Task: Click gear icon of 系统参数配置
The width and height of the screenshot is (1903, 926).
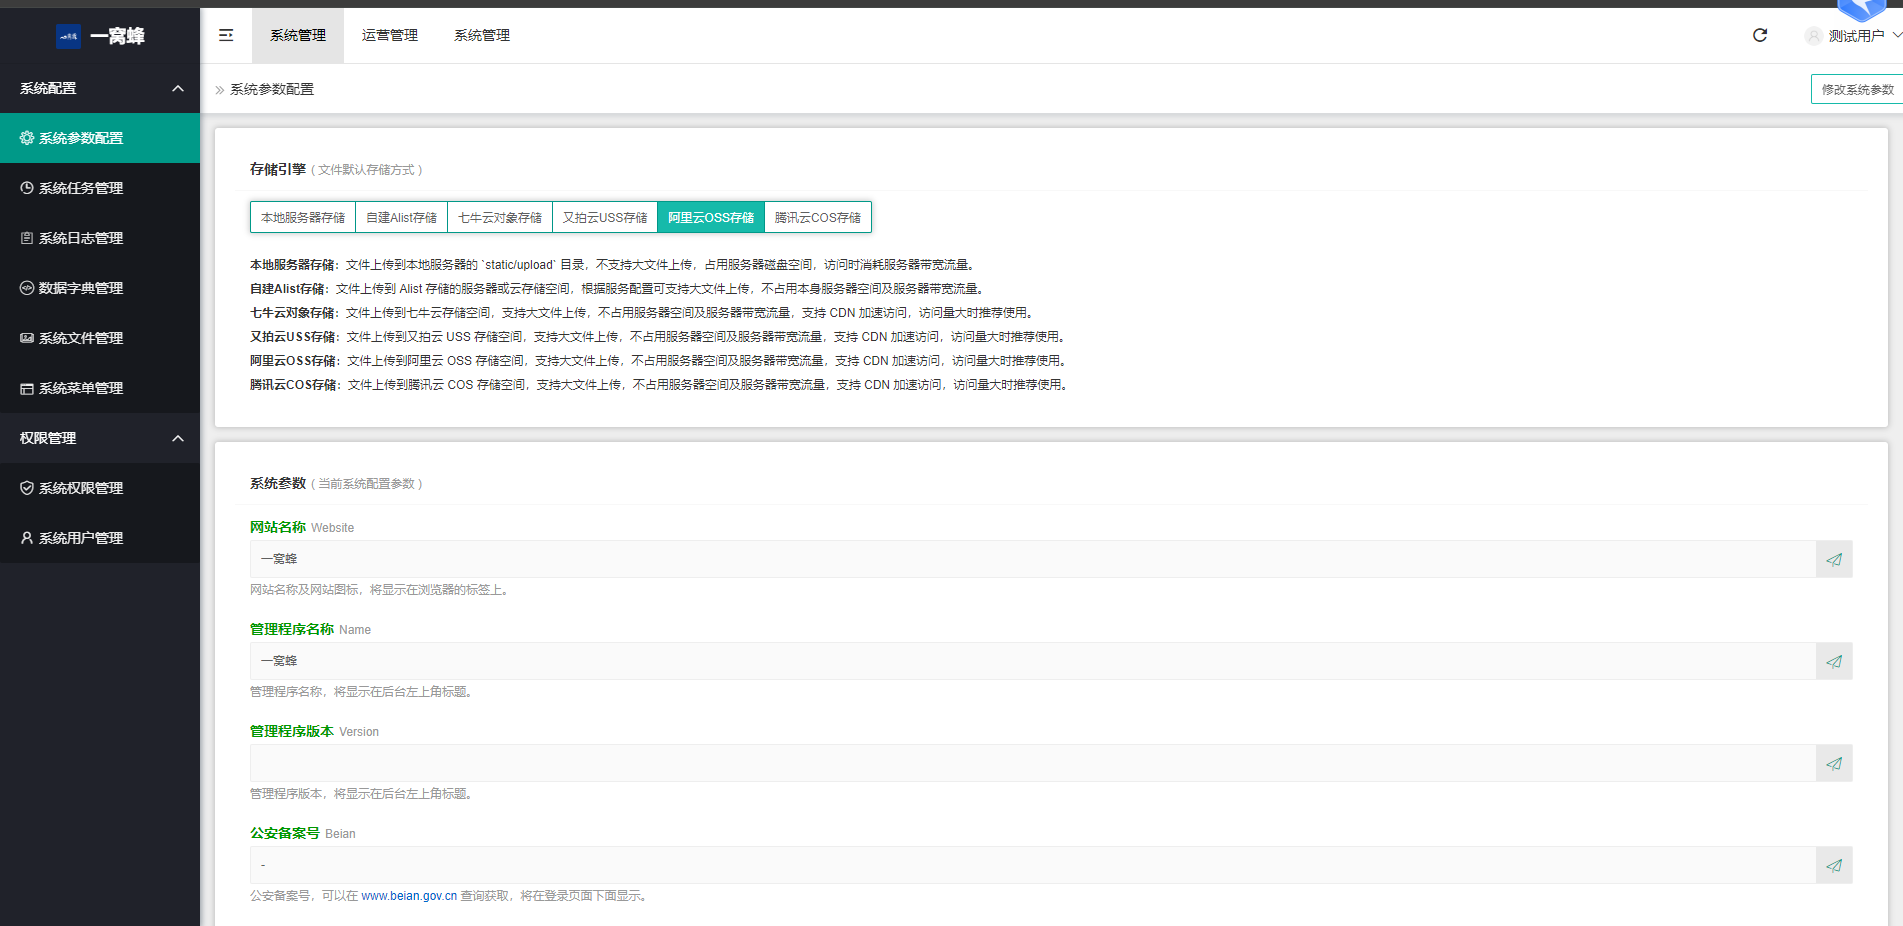Action: 27,138
